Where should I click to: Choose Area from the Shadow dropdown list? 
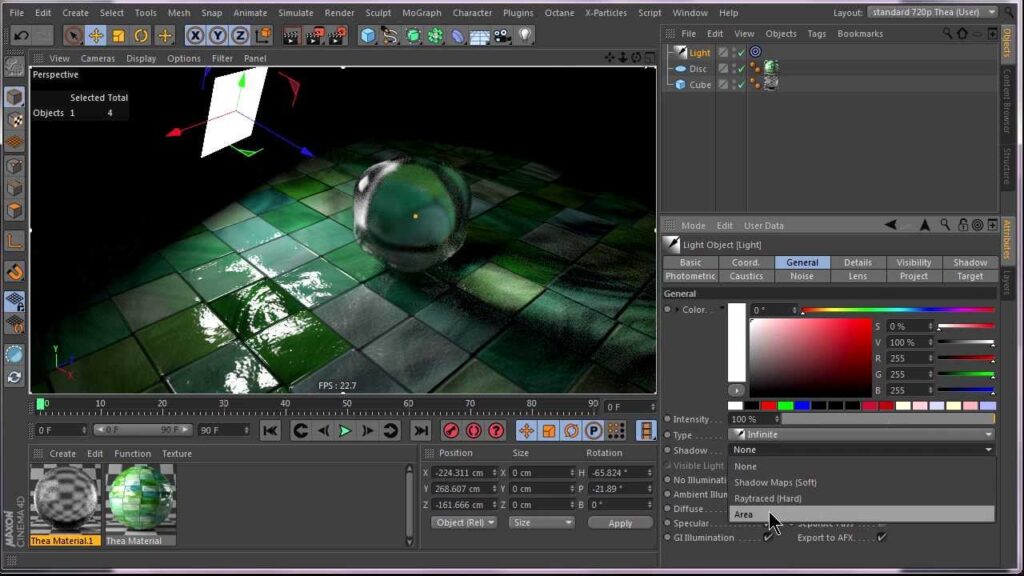tap(744, 514)
